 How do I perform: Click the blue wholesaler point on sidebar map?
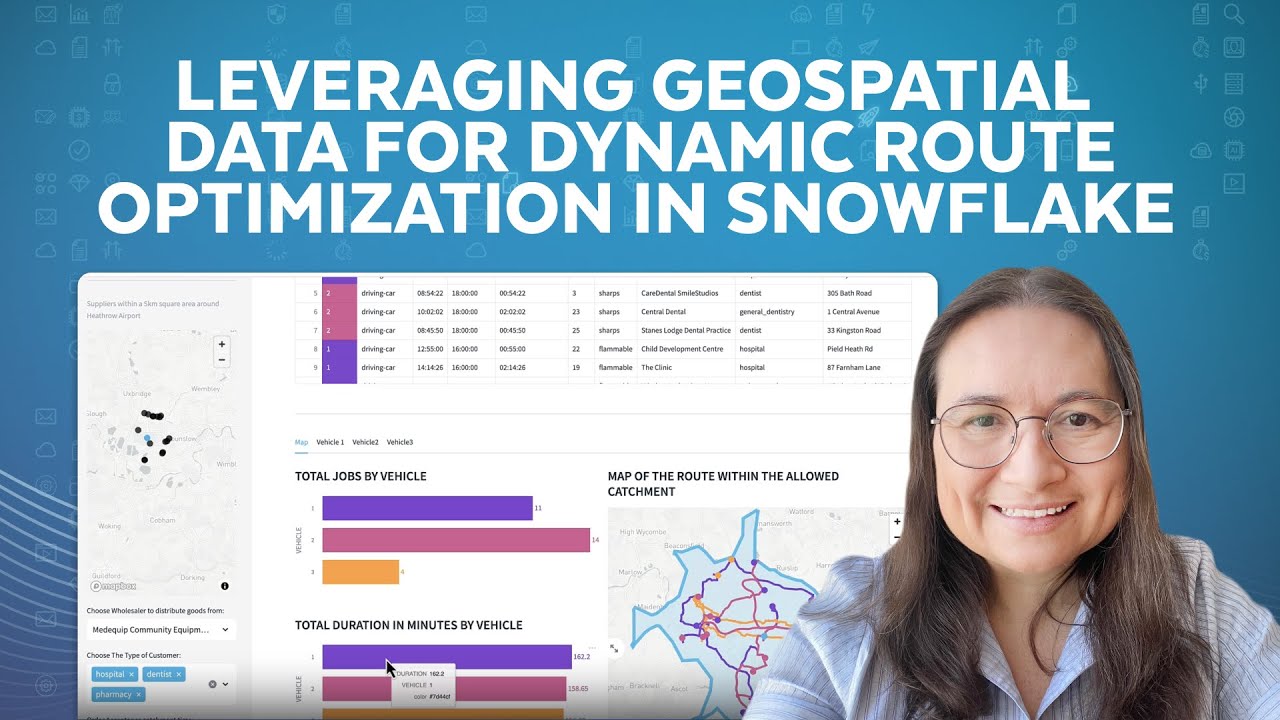(x=148, y=439)
